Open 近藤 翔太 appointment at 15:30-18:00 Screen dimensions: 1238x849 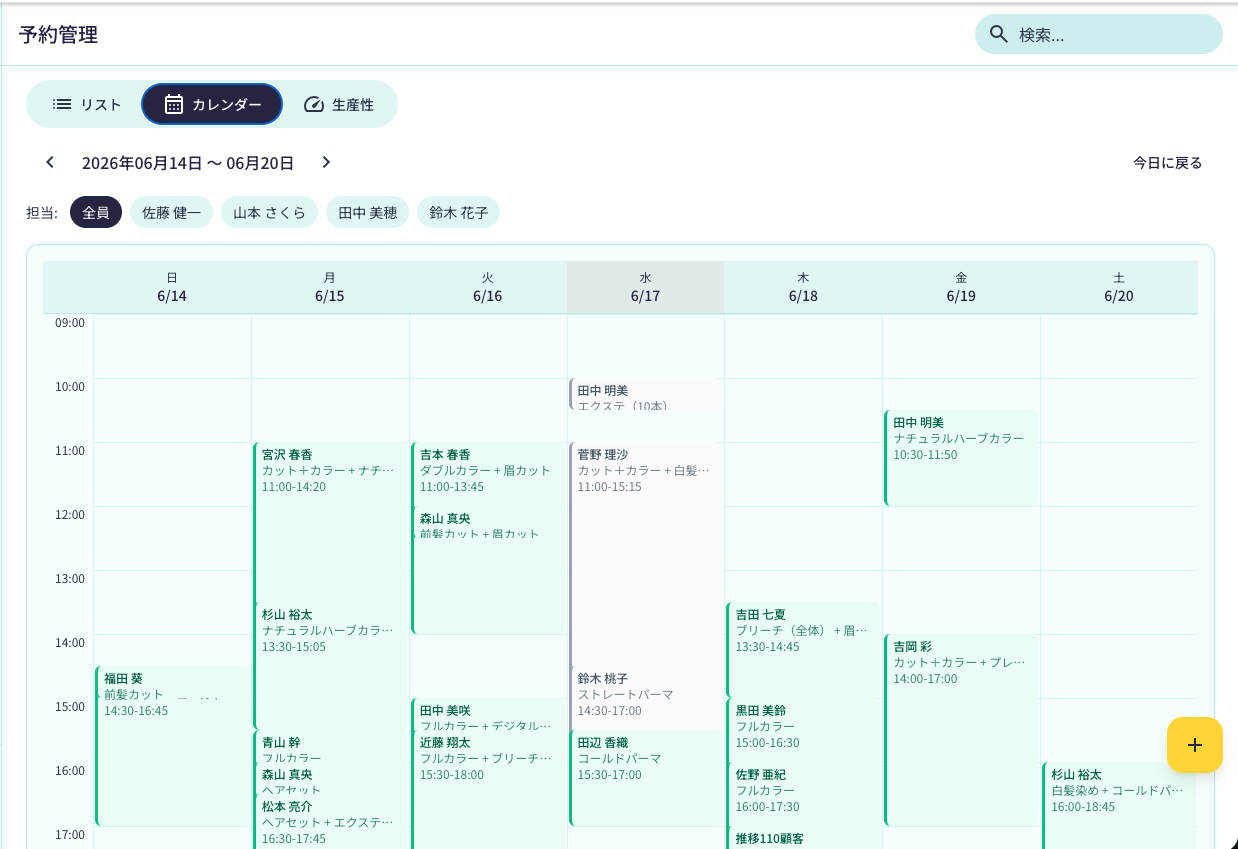[x=487, y=790]
